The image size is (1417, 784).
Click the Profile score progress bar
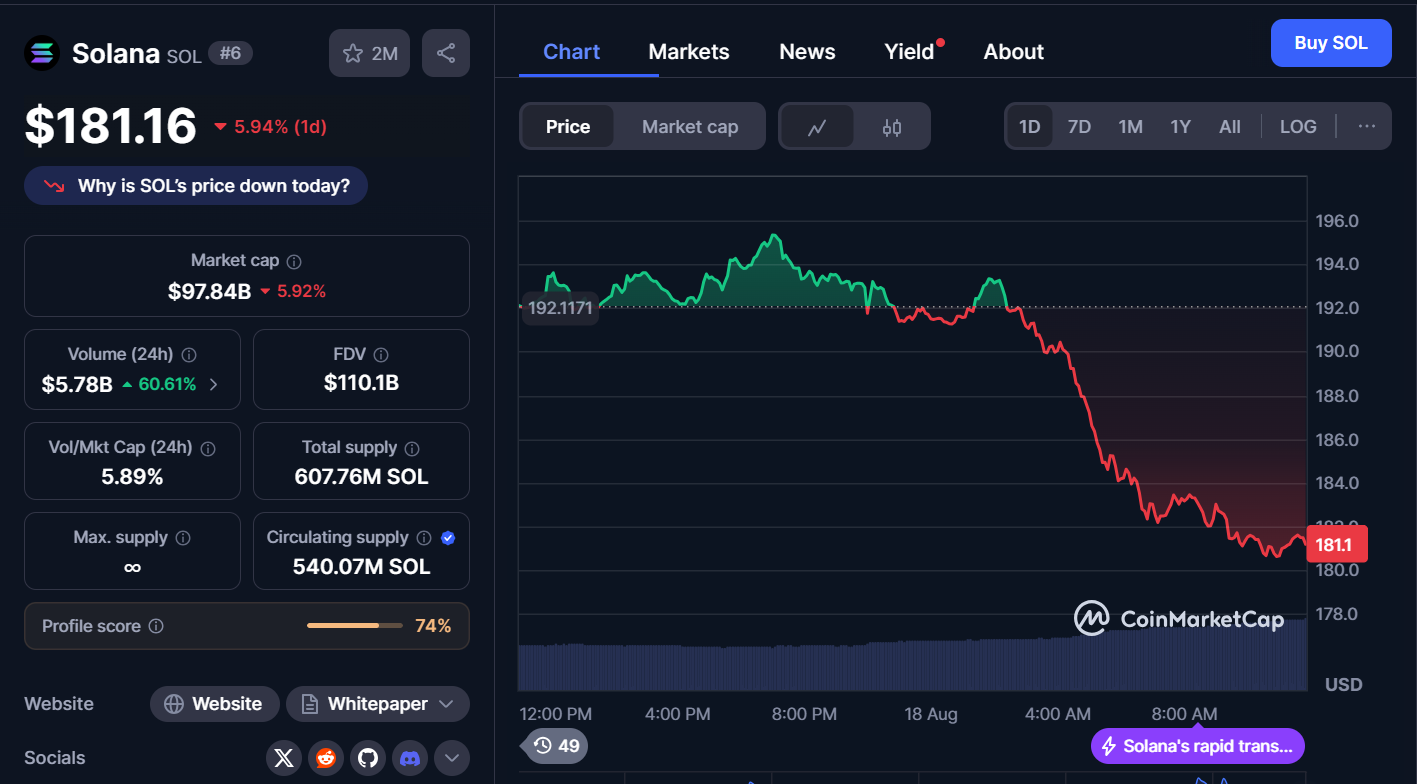pos(355,626)
